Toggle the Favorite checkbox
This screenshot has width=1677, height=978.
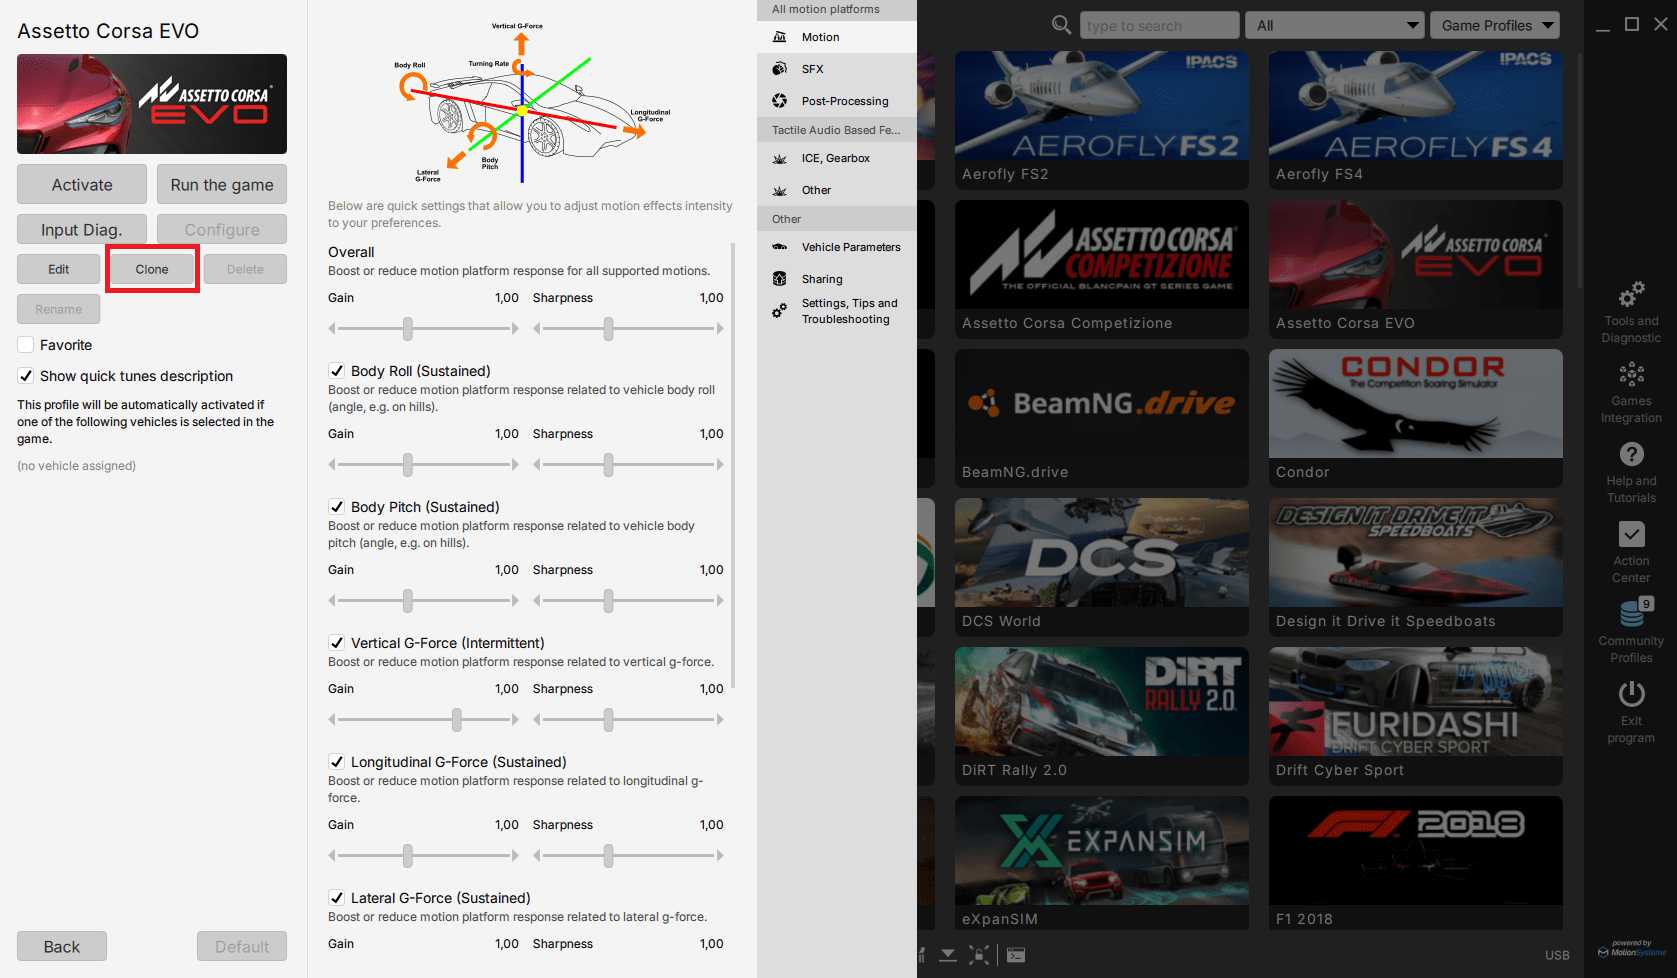pyautogui.click(x=26, y=345)
